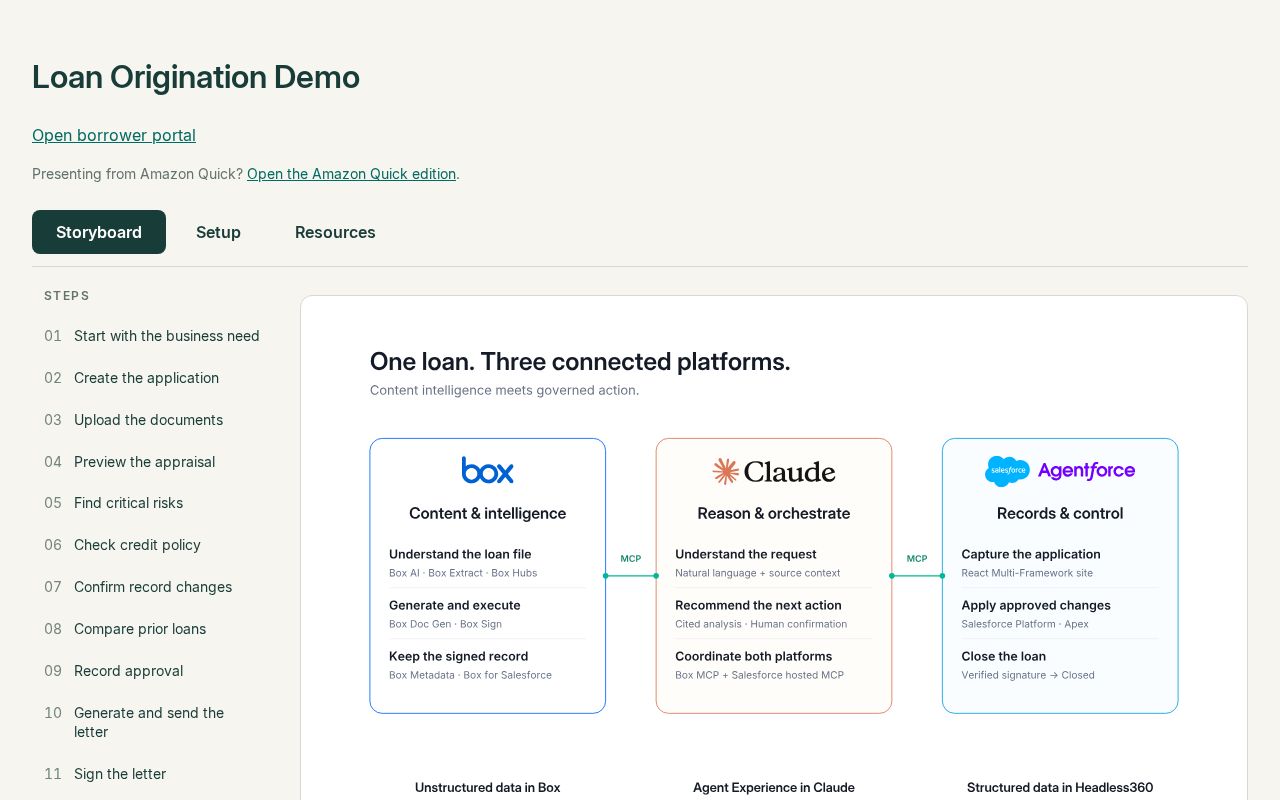This screenshot has height=800, width=1280.
Task: Click the Unstructured data in Box label
Action: coord(488,787)
